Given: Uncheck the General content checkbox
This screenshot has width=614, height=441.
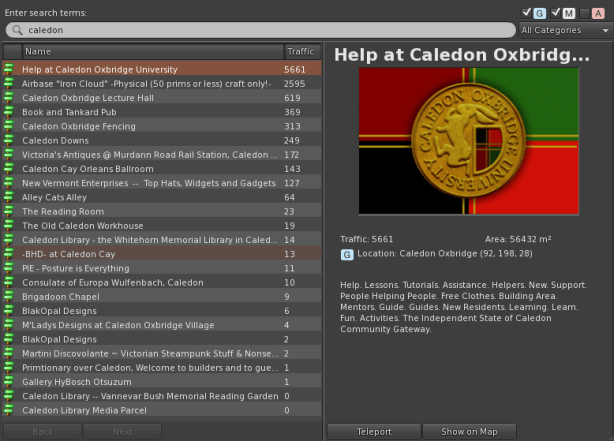Looking at the screenshot, I should tap(527, 13).
